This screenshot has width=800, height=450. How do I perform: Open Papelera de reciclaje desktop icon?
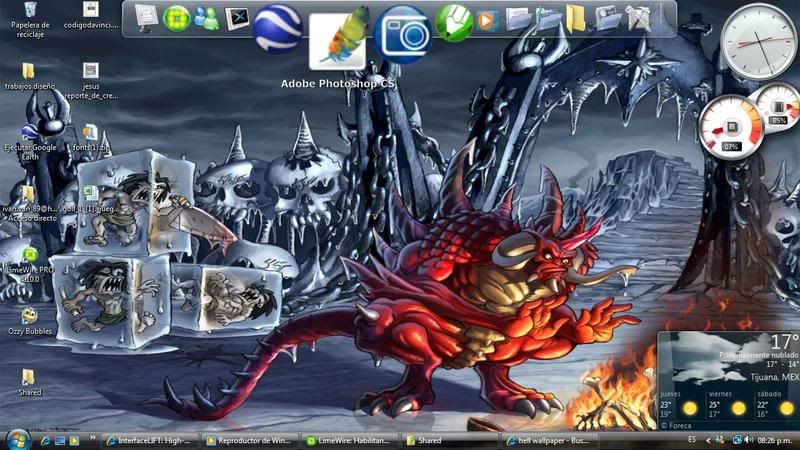point(30,20)
